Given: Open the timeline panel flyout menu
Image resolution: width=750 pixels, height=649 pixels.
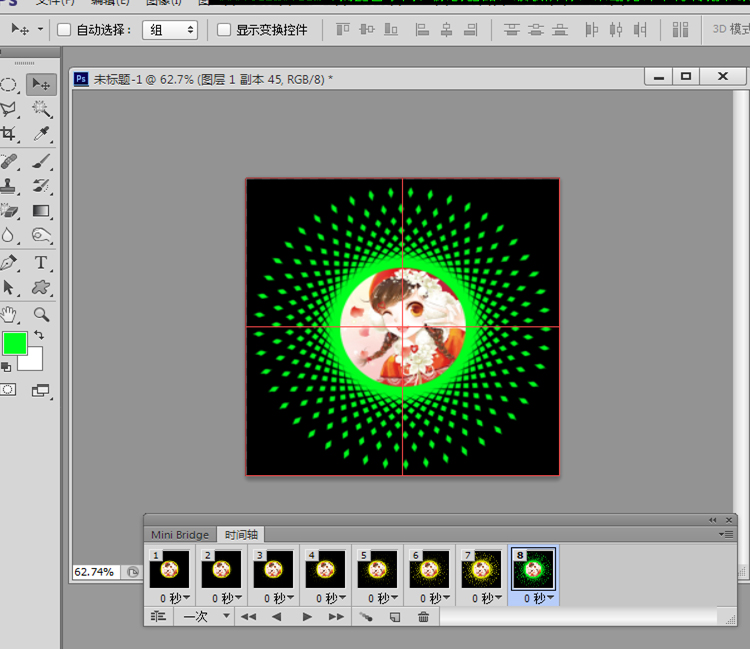Looking at the screenshot, I should coord(726,534).
